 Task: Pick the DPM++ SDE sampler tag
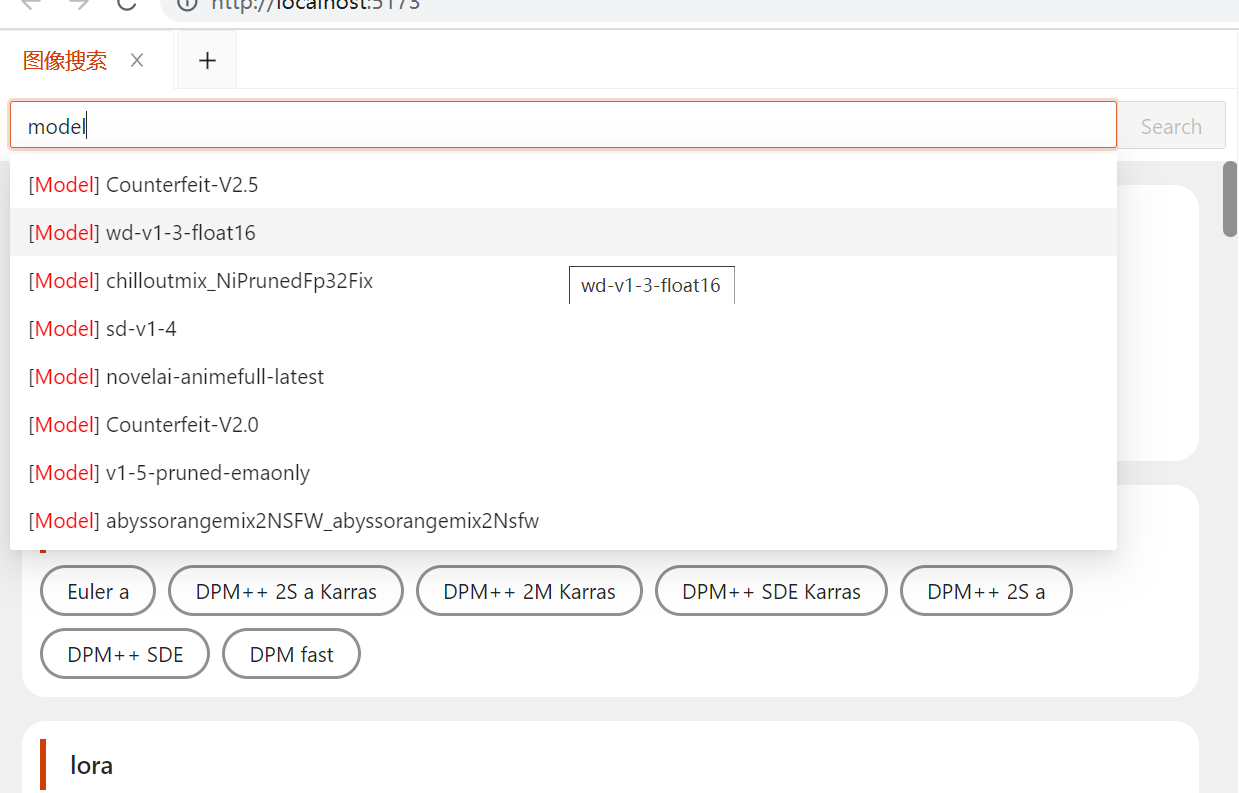(125, 654)
